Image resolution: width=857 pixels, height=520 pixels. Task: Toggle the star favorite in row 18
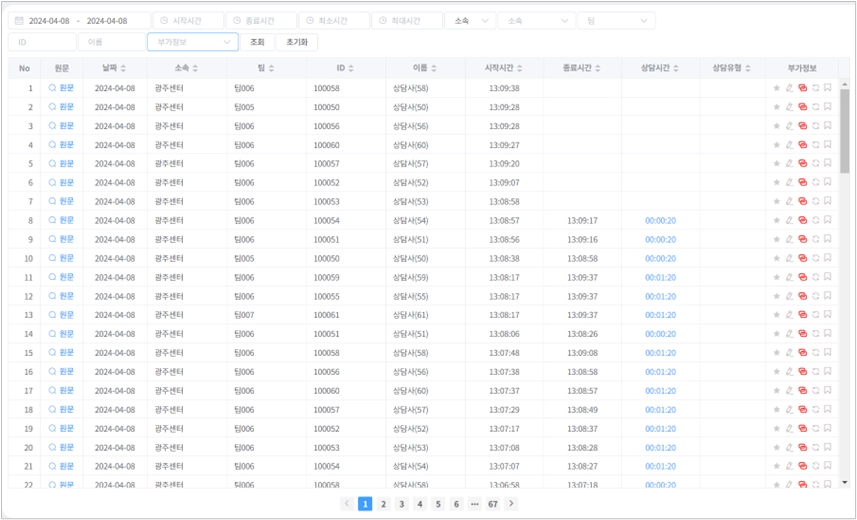776,410
